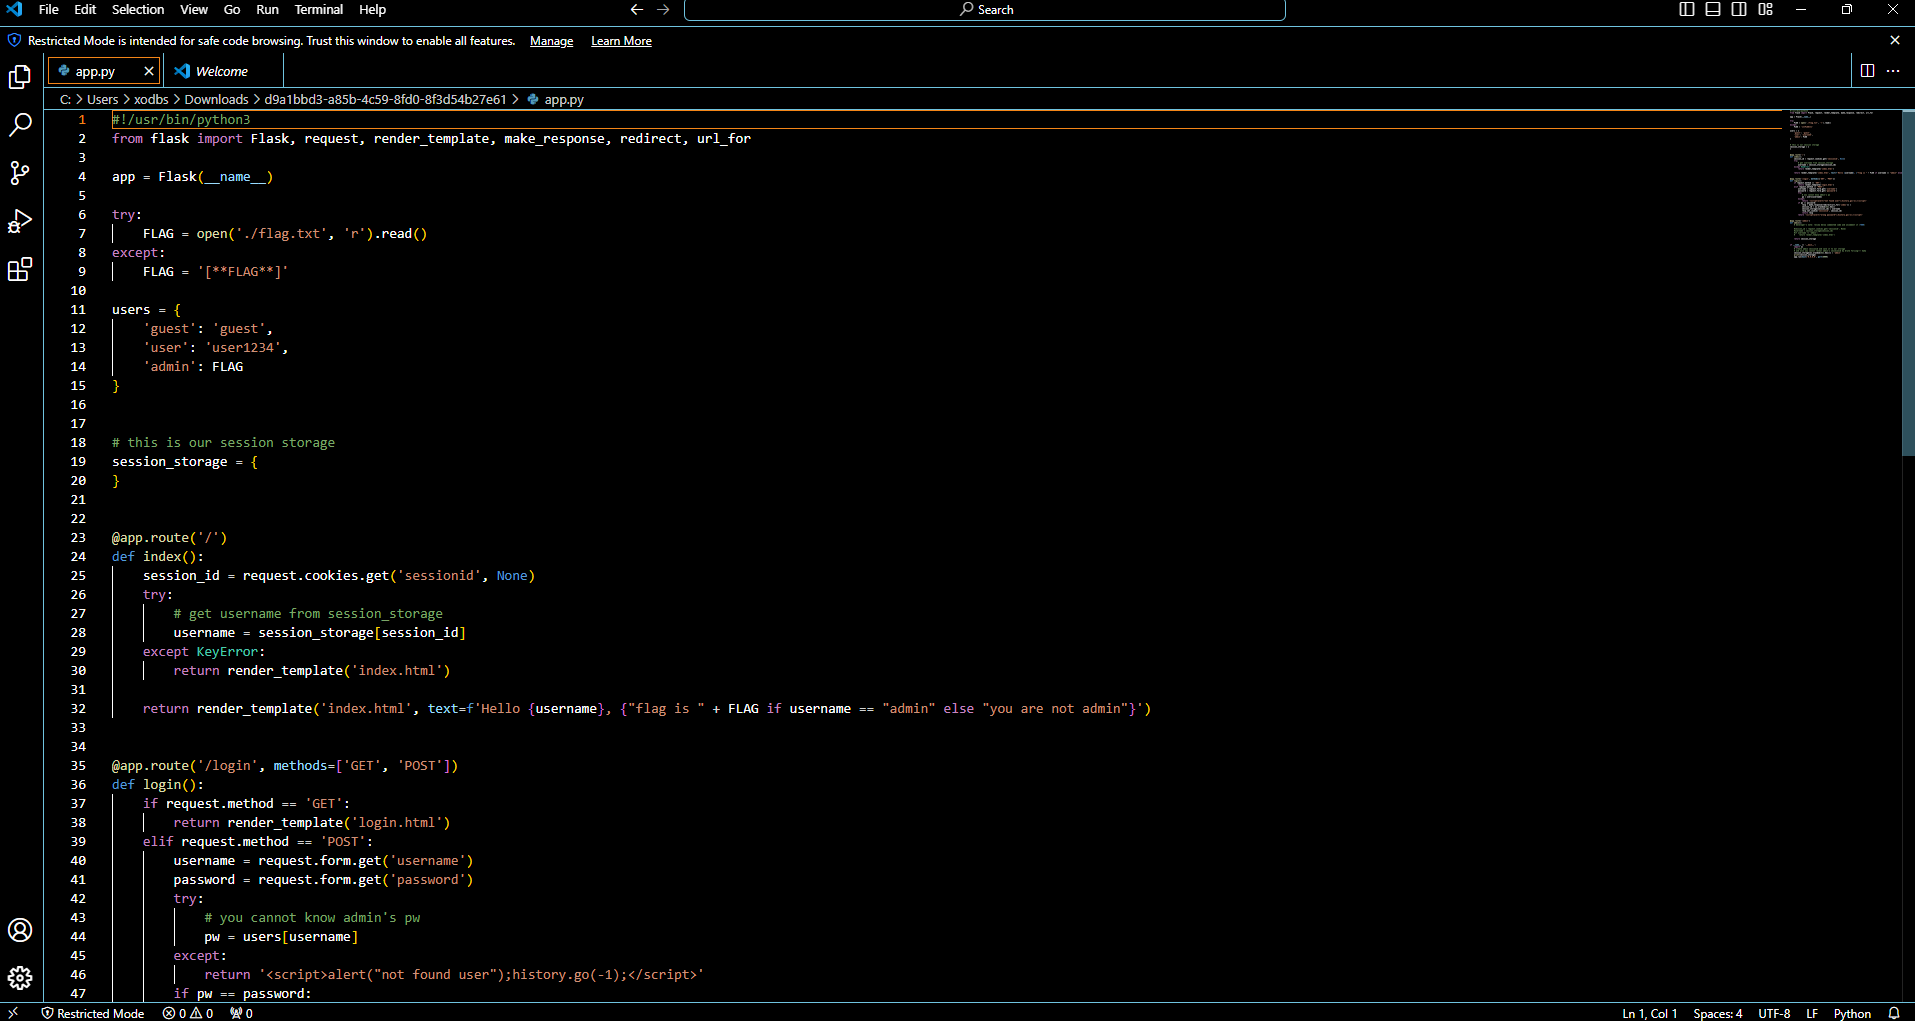Close the Restricted Mode notification banner
Image resolution: width=1915 pixels, height=1021 pixels.
click(x=1895, y=41)
